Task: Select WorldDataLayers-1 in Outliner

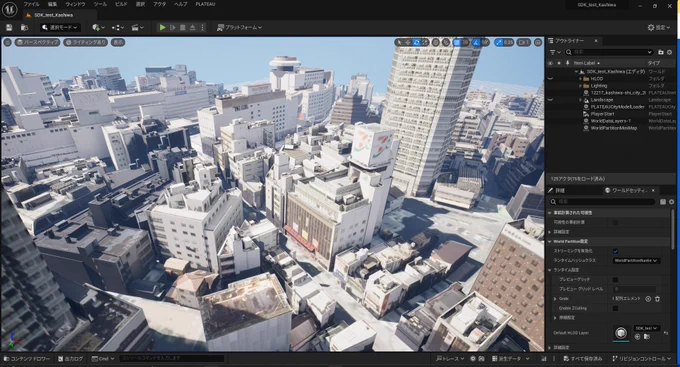Action: coord(611,121)
